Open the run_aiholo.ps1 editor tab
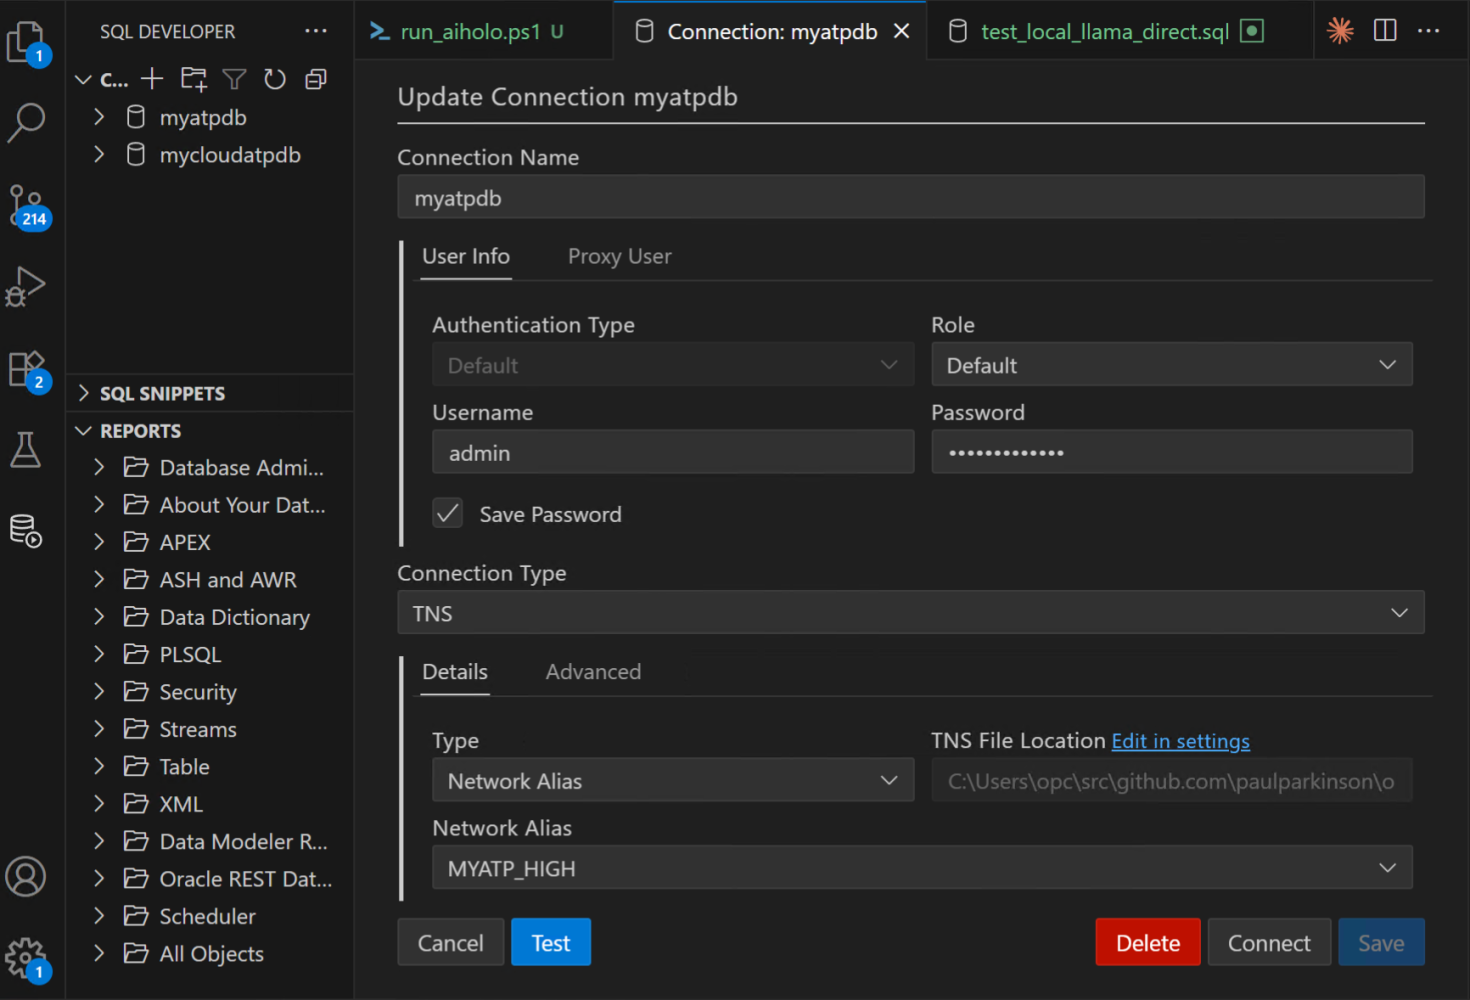Screen dimensions: 1470x1000 tap(470, 31)
